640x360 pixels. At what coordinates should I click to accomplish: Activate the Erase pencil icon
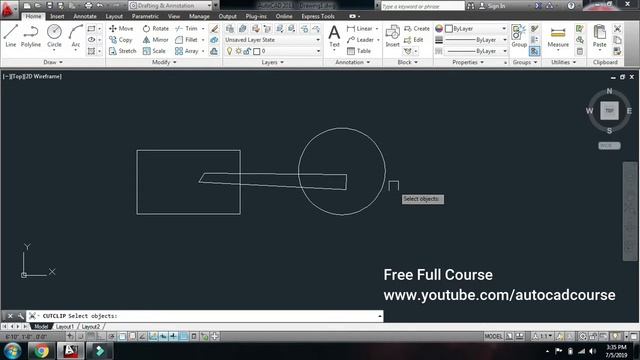(214, 29)
